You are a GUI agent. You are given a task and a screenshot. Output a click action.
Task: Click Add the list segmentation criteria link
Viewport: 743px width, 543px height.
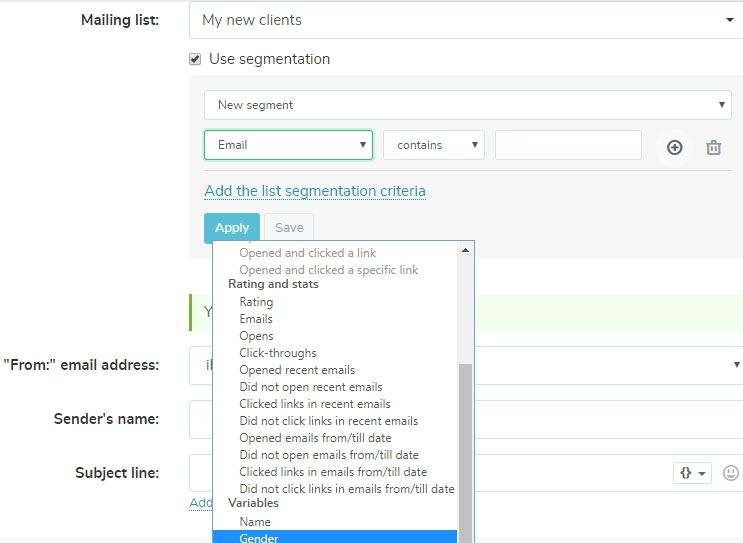315,191
